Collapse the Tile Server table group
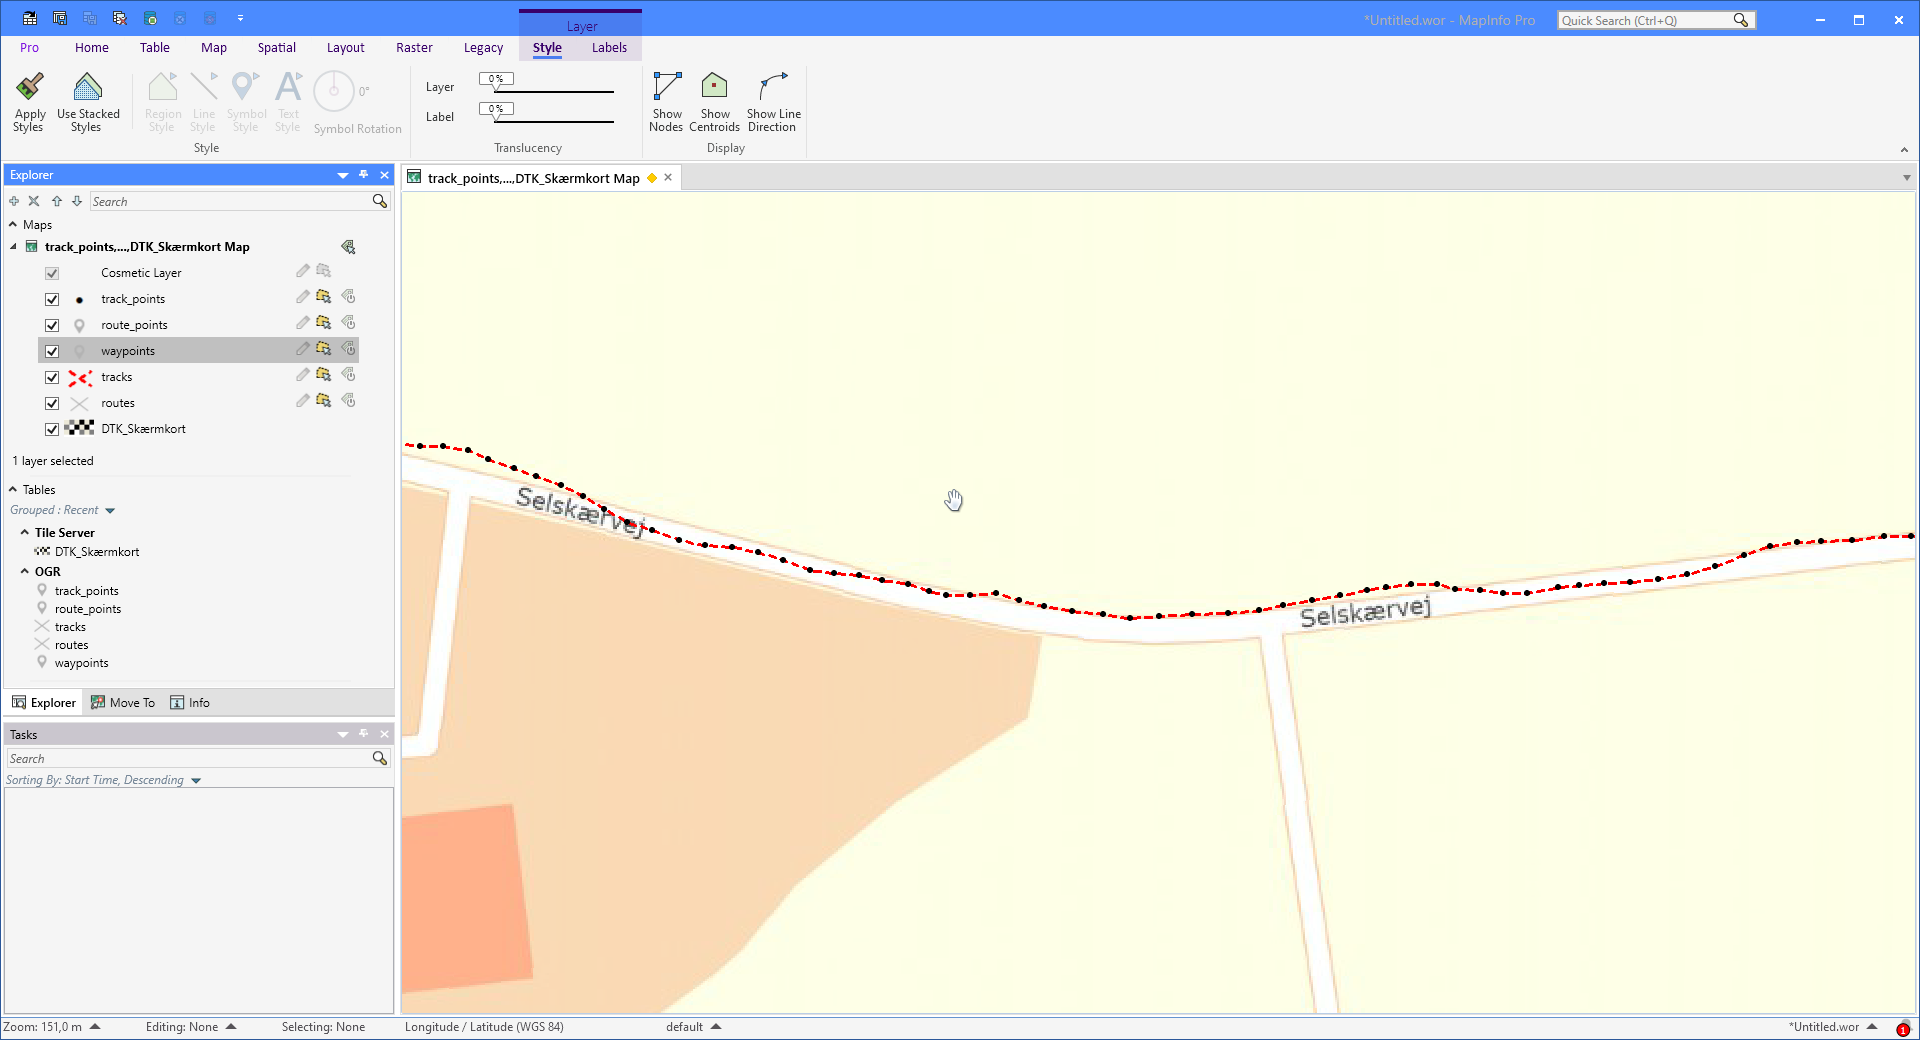1920x1040 pixels. click(25, 532)
